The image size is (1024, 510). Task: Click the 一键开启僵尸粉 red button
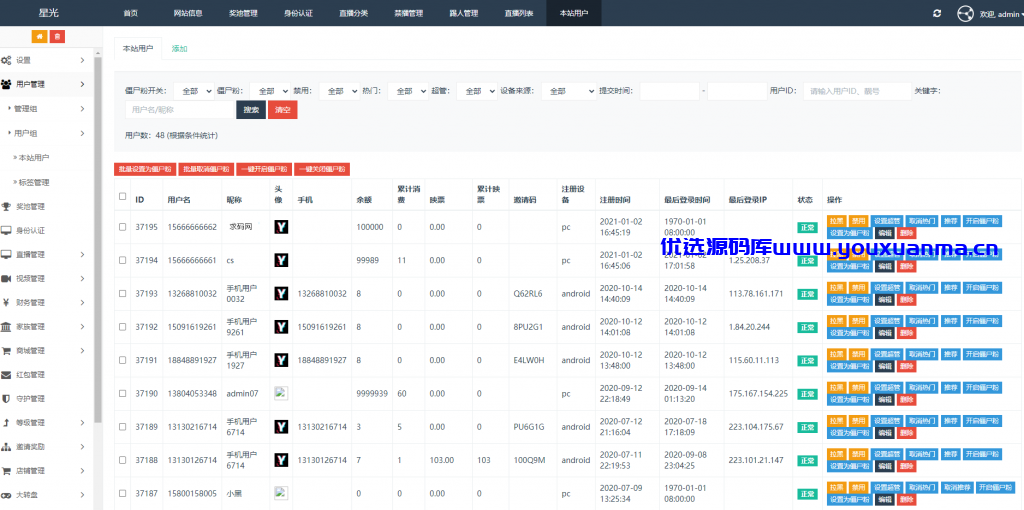click(264, 169)
